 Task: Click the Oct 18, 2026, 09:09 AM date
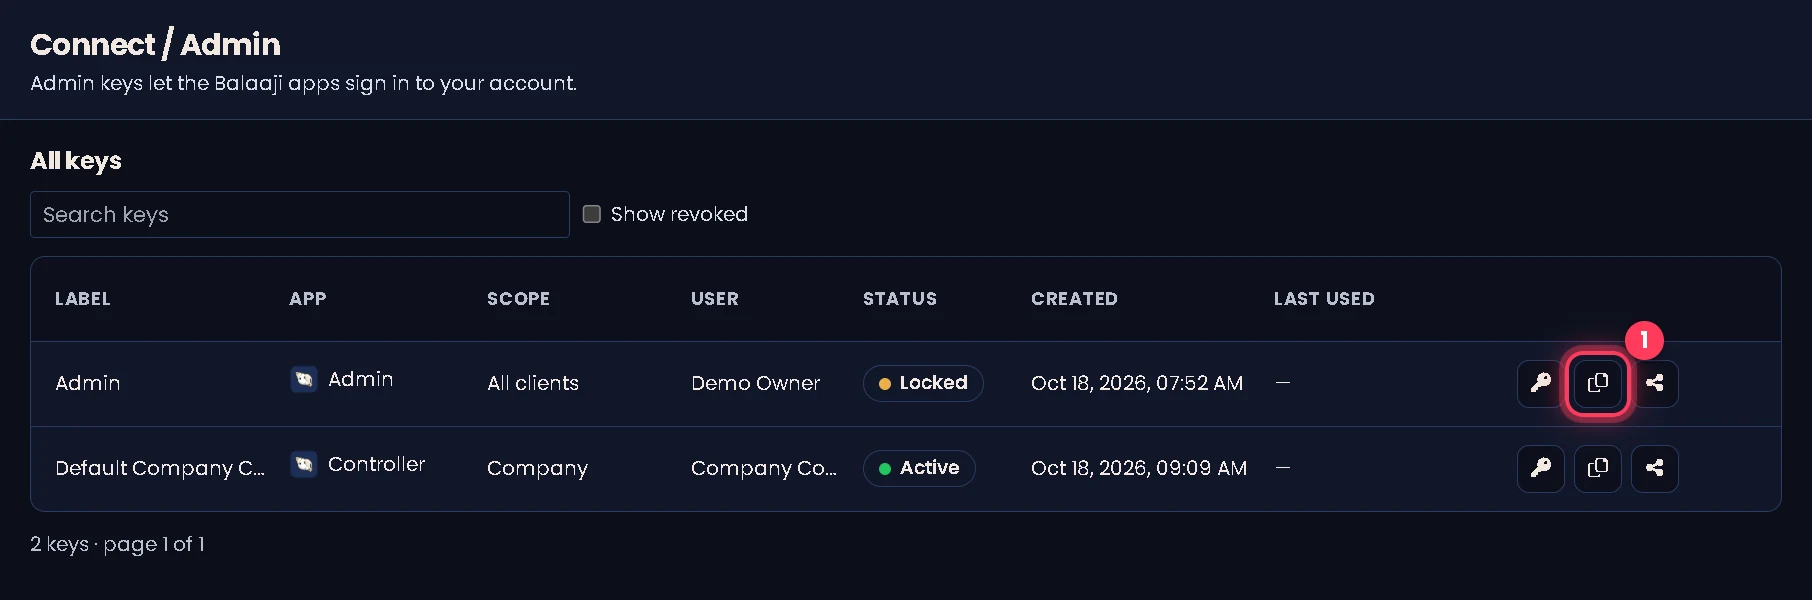(x=1139, y=468)
